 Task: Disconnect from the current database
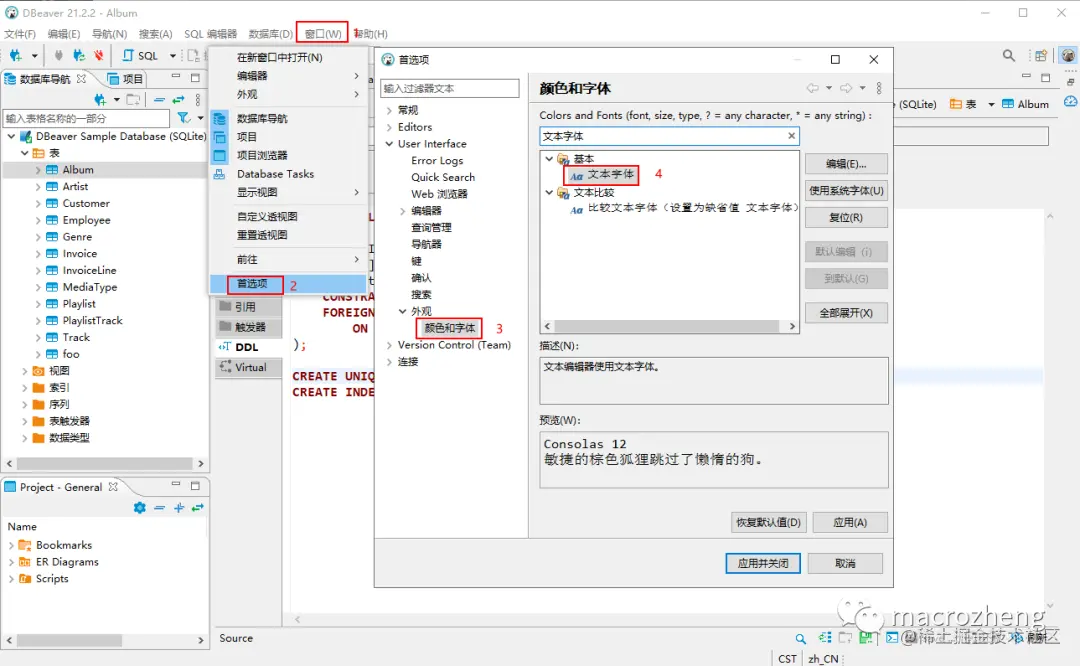click(98, 55)
